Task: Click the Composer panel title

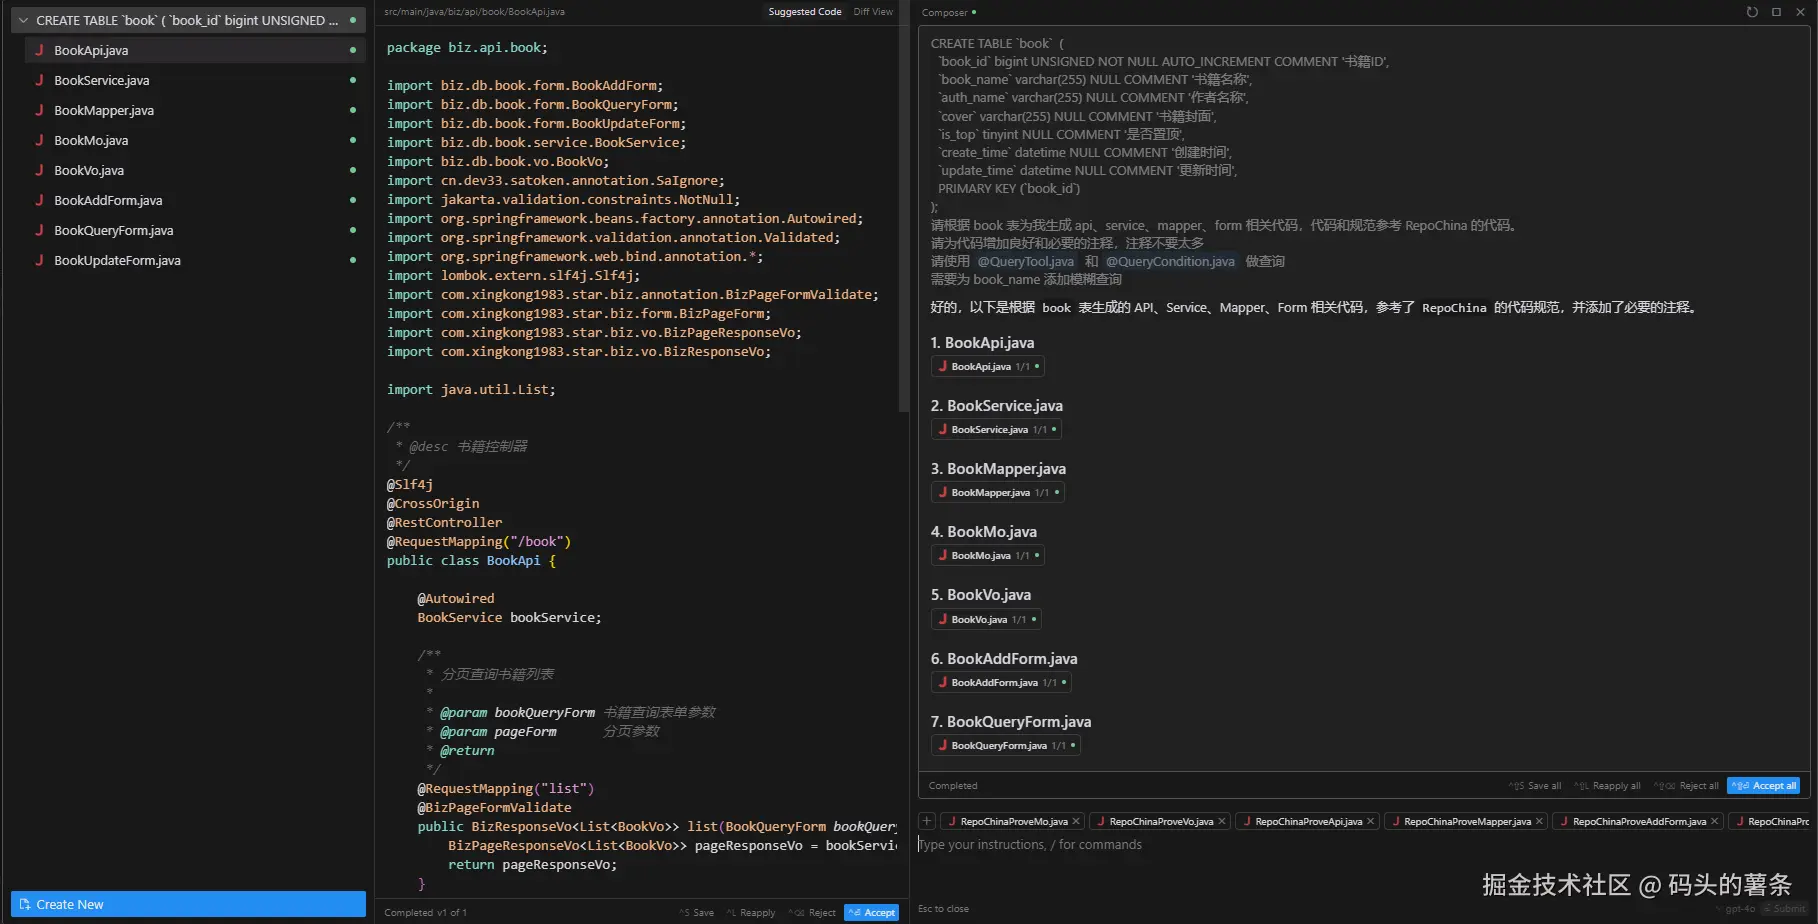Action: pos(944,12)
